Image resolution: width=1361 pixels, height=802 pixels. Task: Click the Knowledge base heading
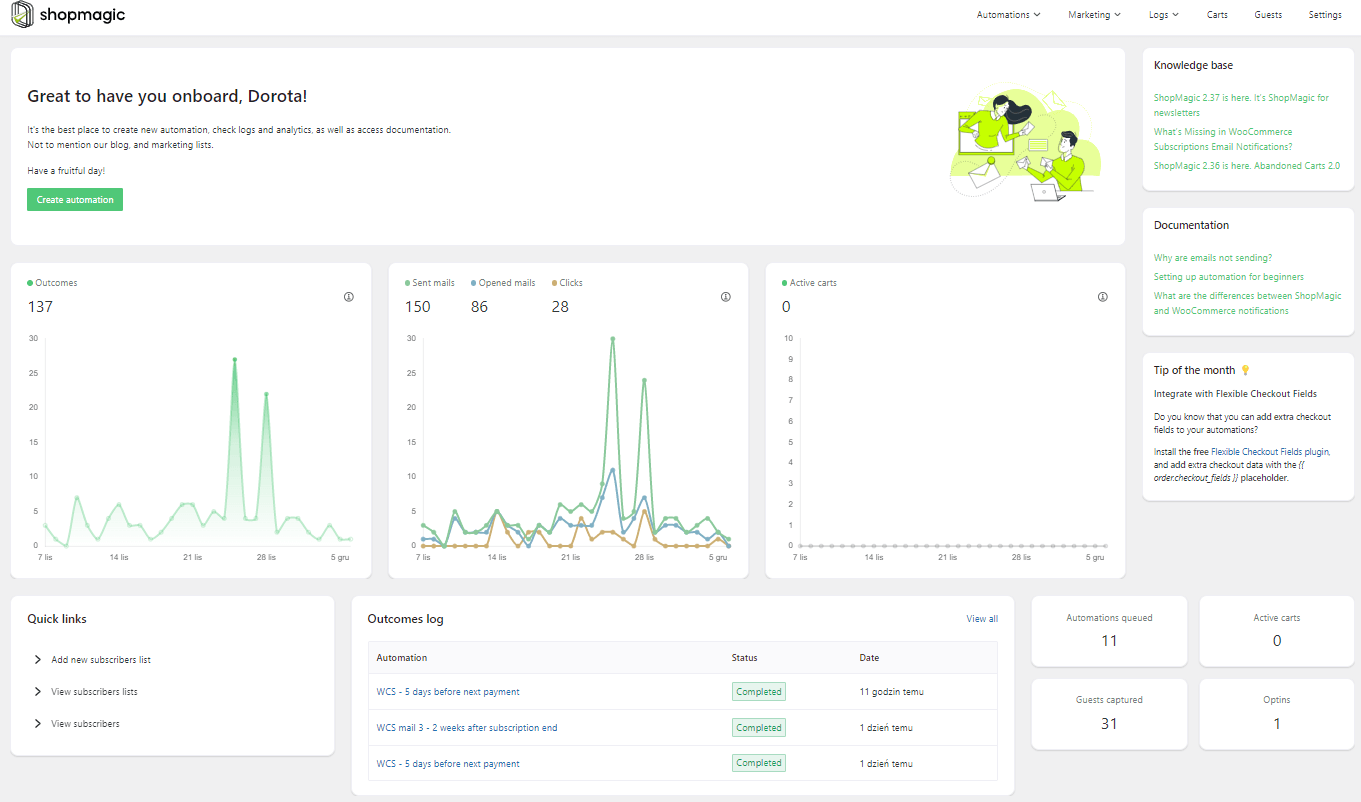tap(1193, 65)
